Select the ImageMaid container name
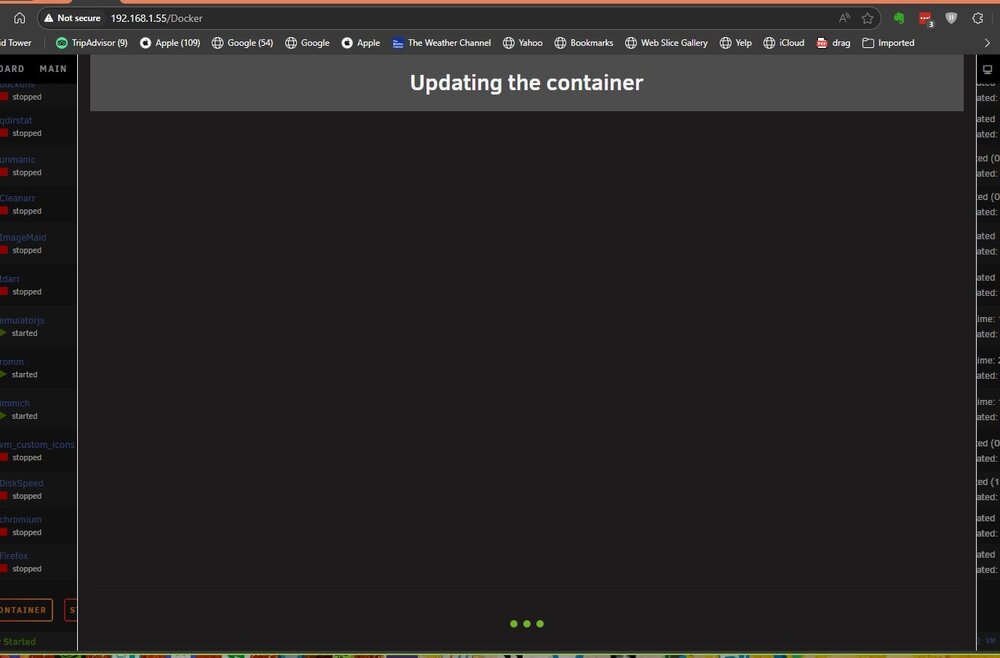This screenshot has height=658, width=1000. pyautogui.click(x=23, y=237)
